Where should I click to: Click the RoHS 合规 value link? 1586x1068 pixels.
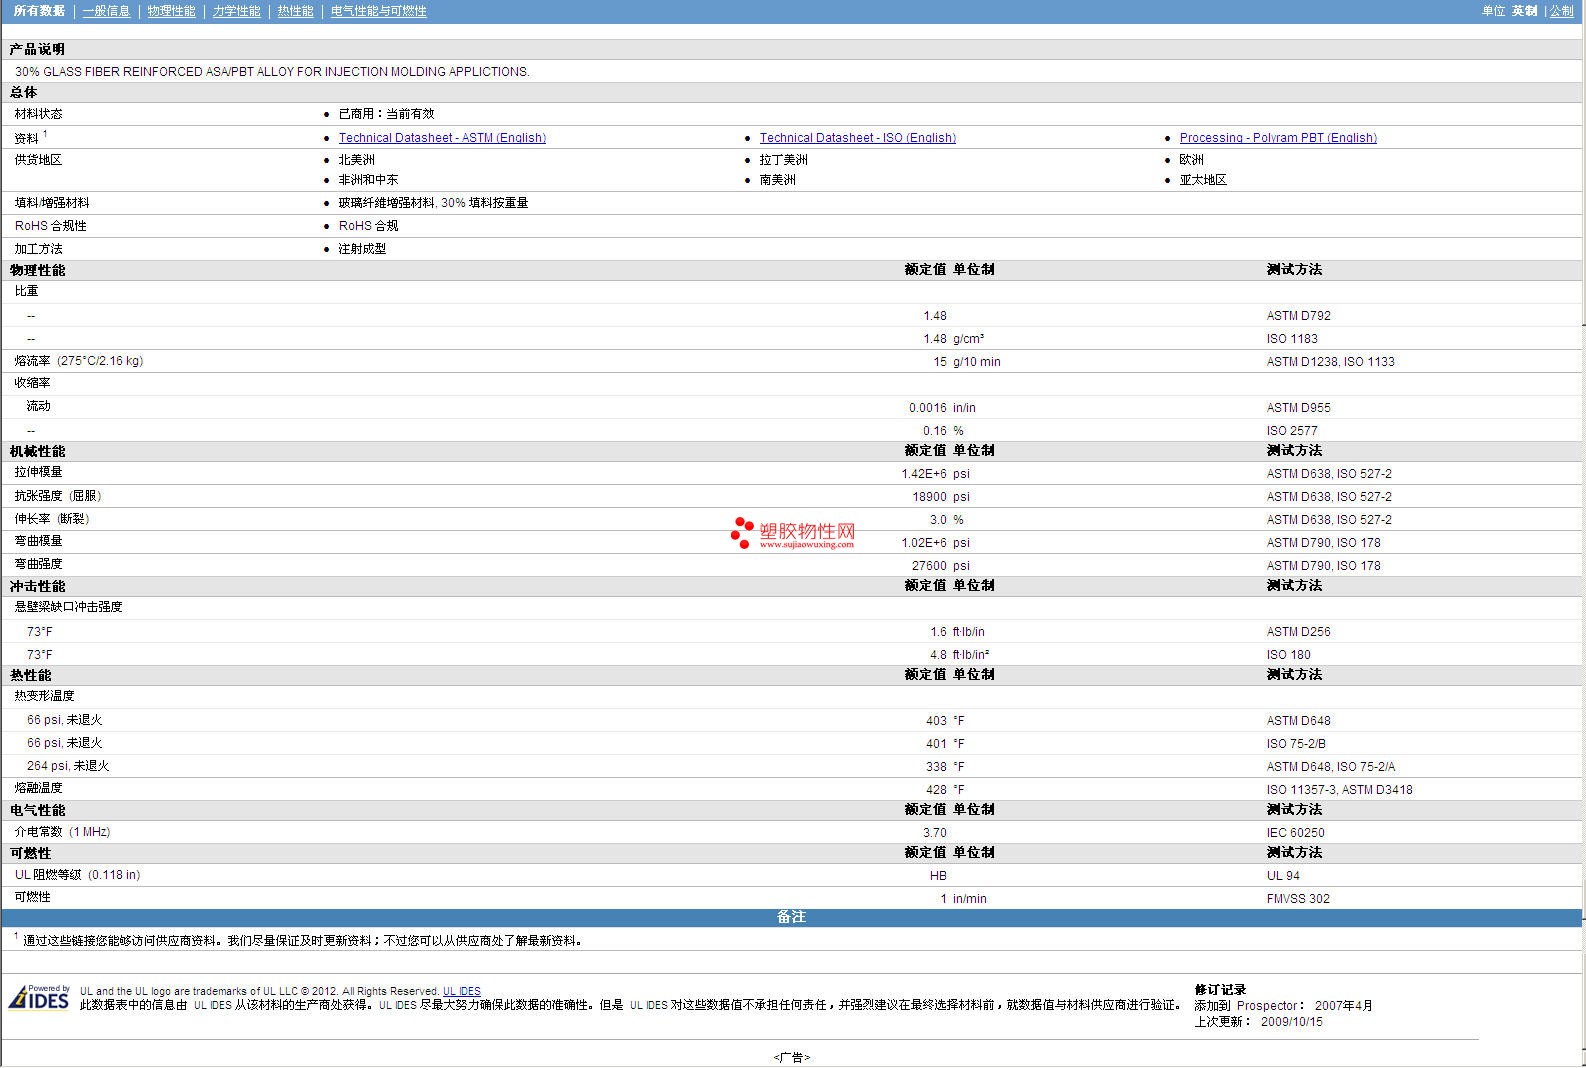(x=368, y=226)
